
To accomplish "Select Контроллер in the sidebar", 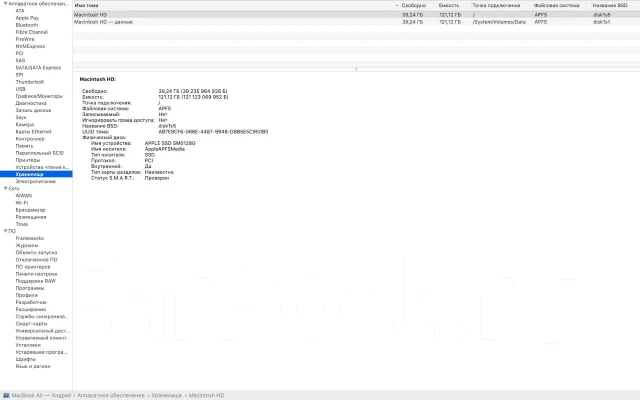I will (30, 139).
